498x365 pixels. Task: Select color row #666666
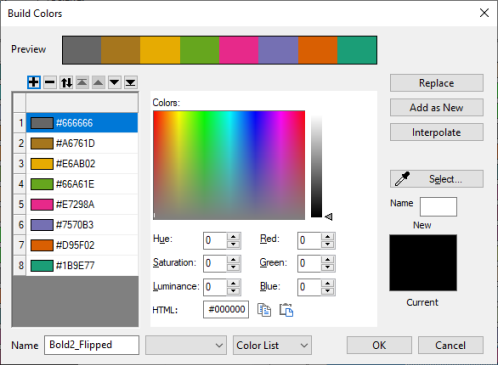[82, 123]
